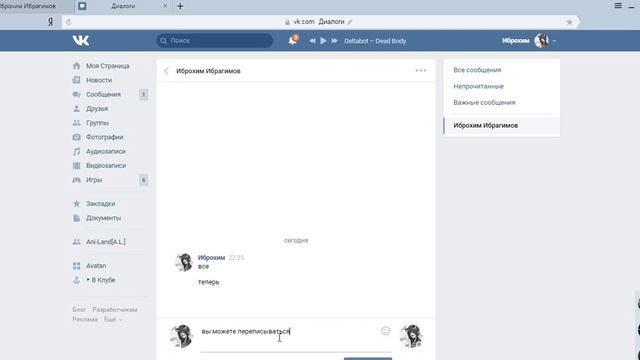Show Важные сообщения

tap(484, 102)
